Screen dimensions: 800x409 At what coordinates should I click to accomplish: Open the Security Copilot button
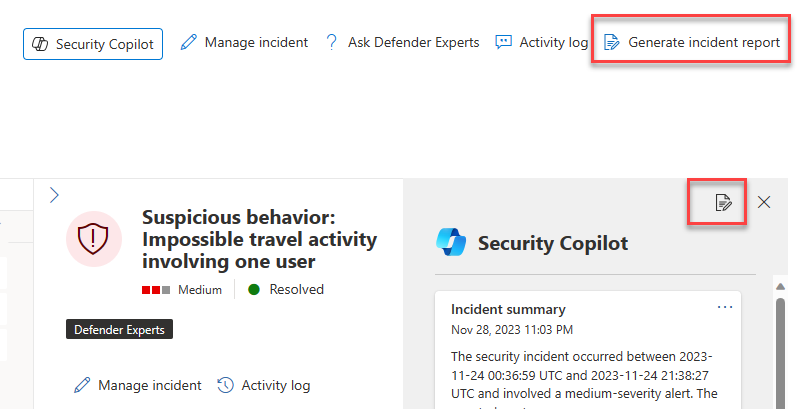93,44
